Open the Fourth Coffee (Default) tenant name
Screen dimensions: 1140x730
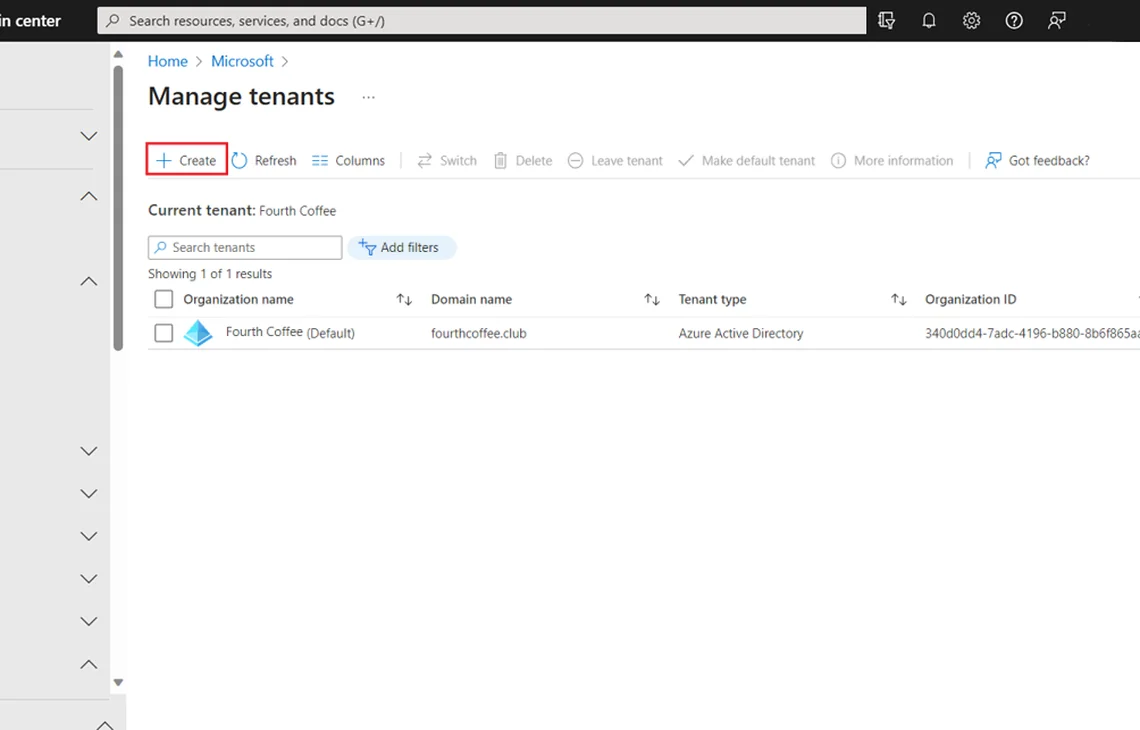pyautogui.click(x=290, y=332)
